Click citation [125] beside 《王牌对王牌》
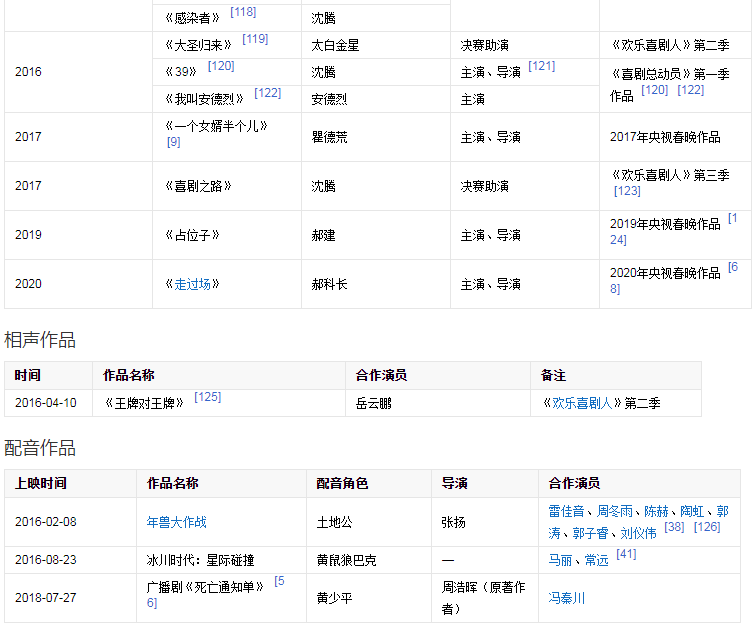Screen dimensions: 756x628 207,397
